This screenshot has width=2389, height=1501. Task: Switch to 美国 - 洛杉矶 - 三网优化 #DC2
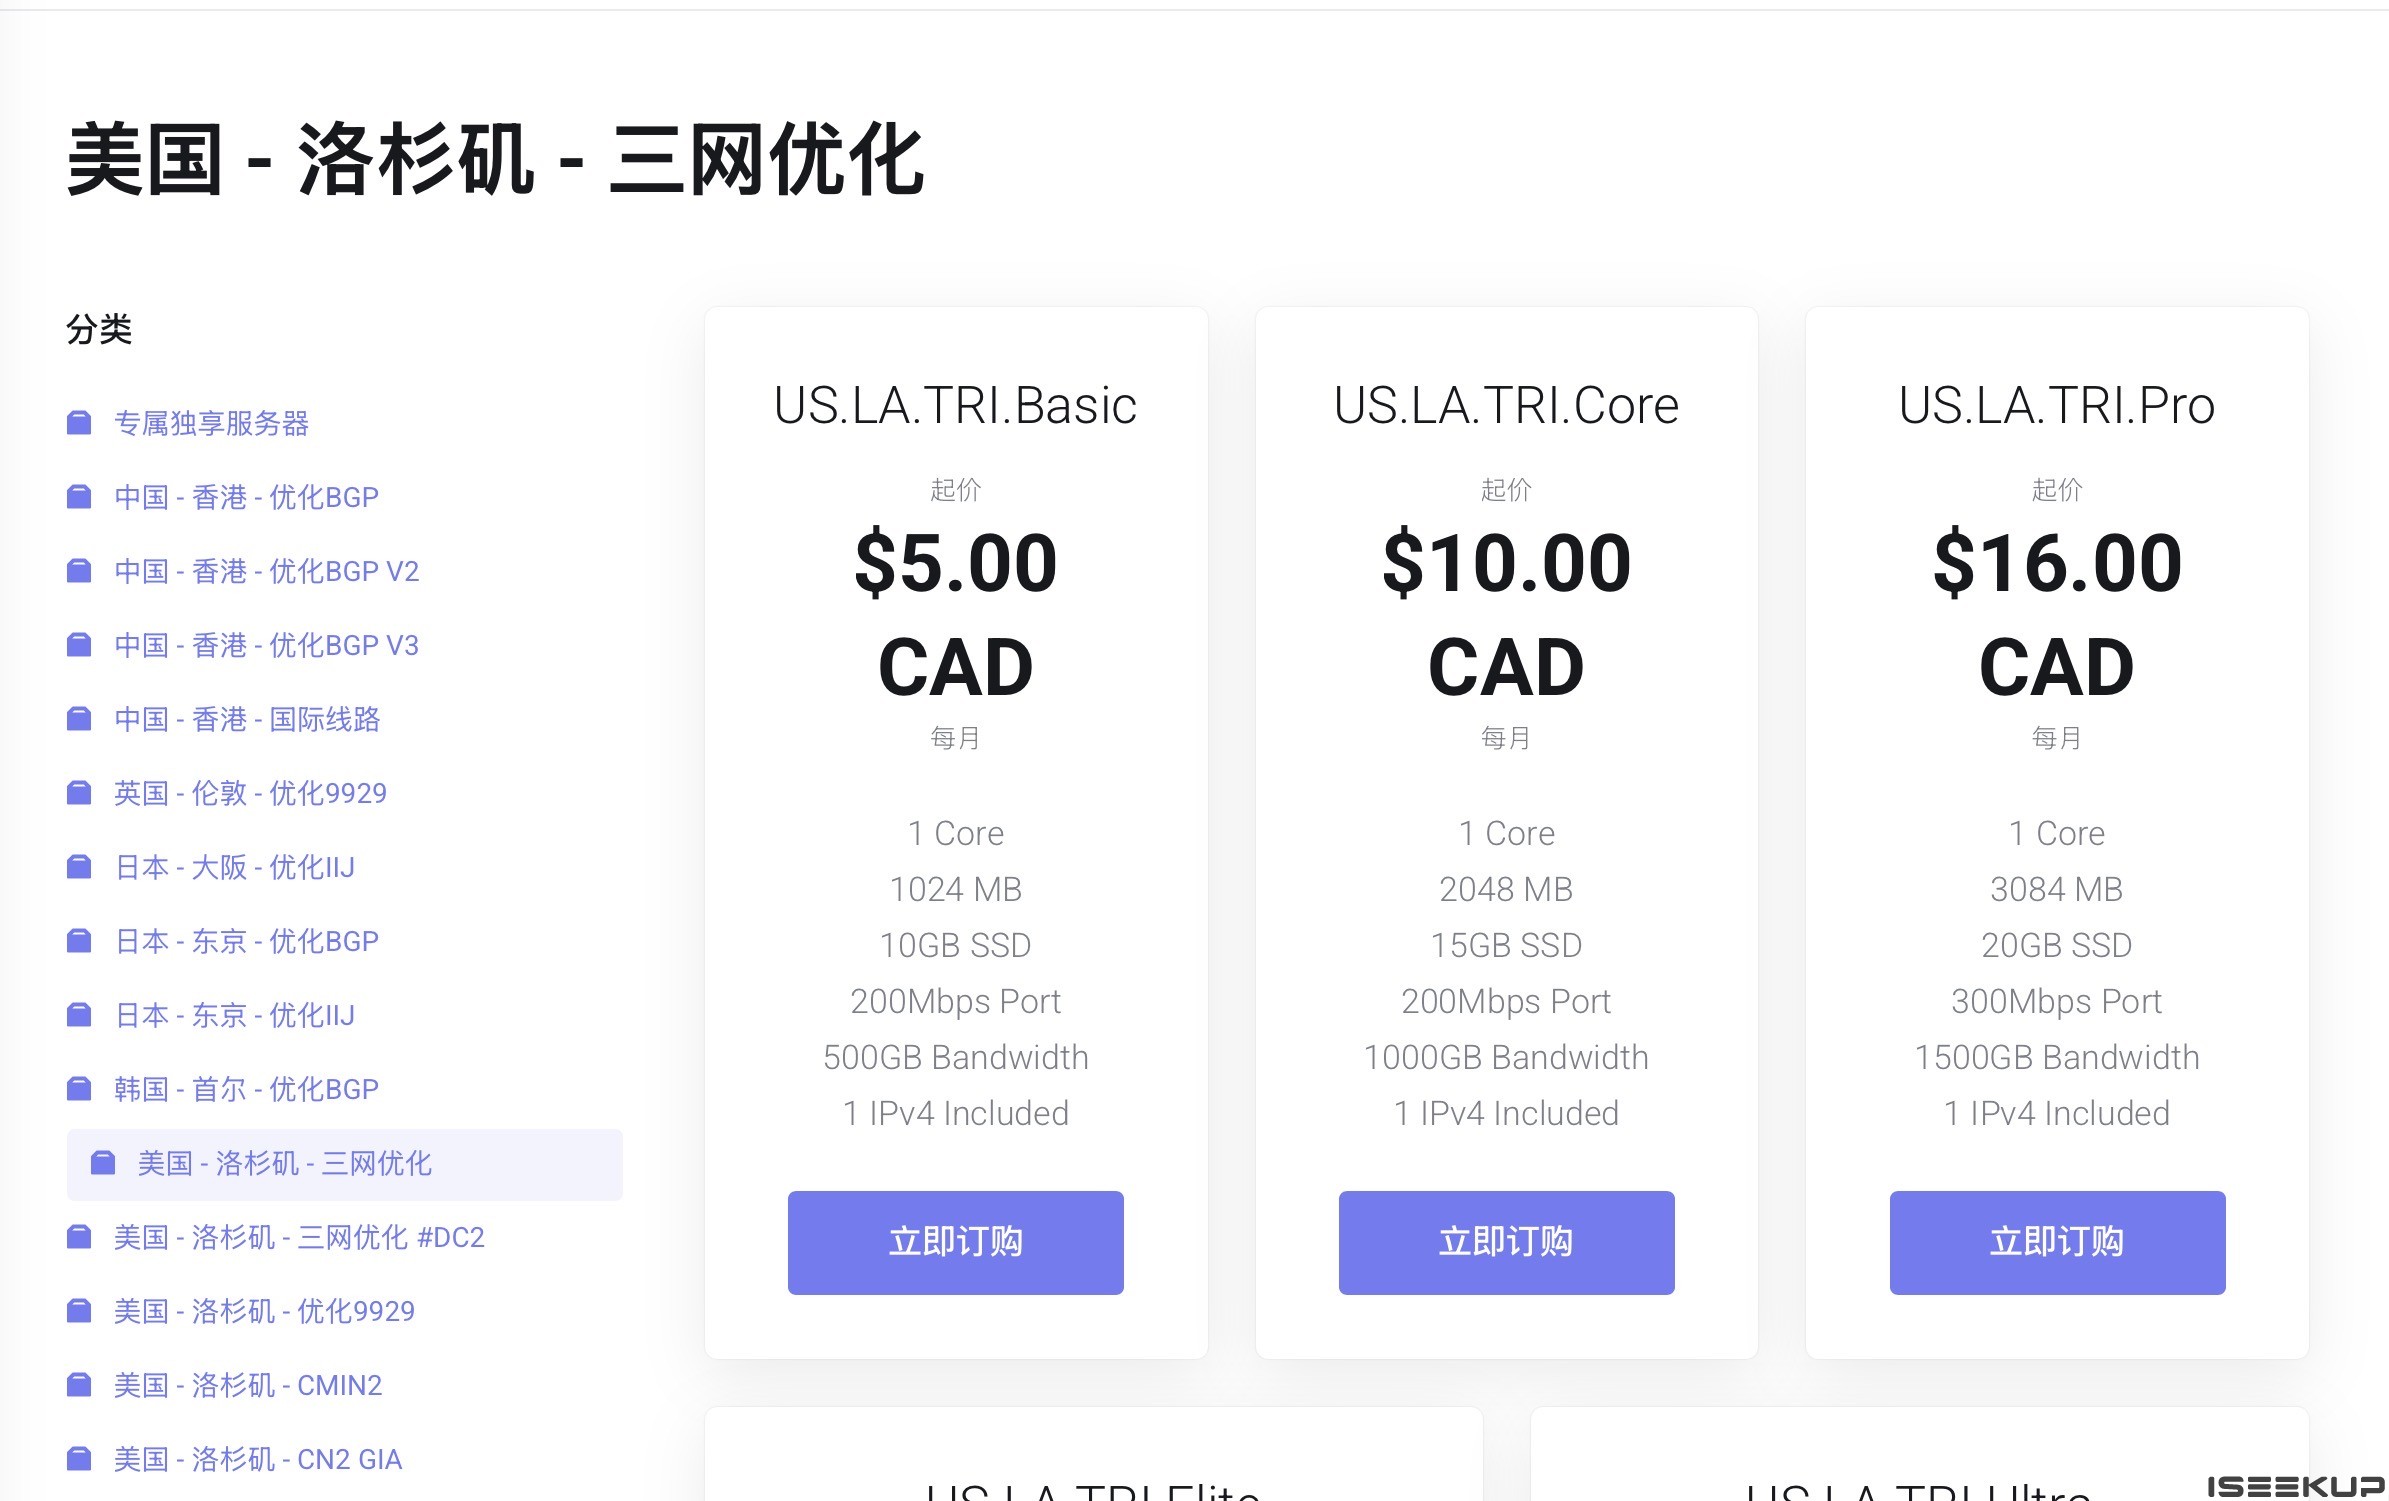(298, 1237)
